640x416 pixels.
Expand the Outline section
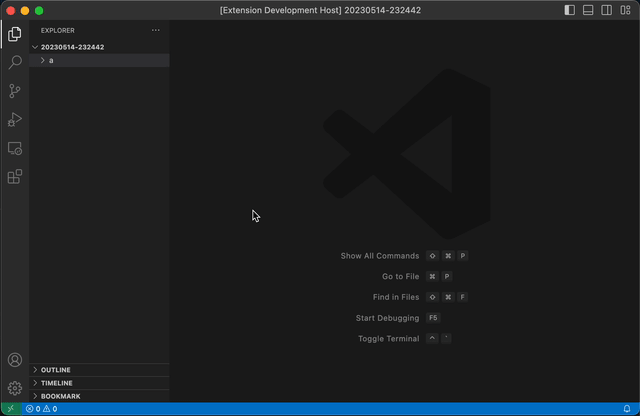pyautogui.click(x=100, y=370)
